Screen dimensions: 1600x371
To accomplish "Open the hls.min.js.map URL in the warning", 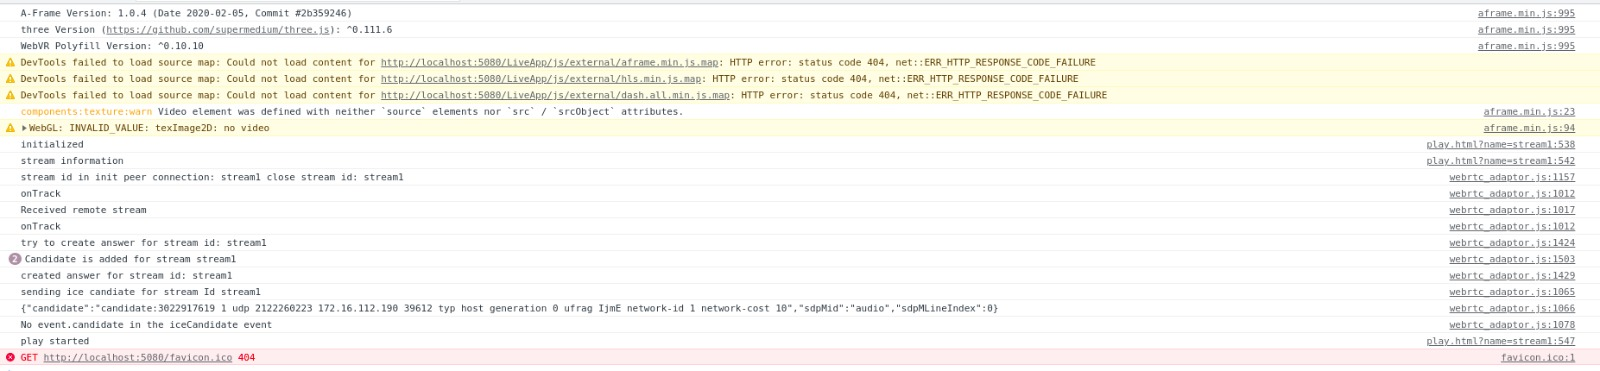I will (x=541, y=79).
